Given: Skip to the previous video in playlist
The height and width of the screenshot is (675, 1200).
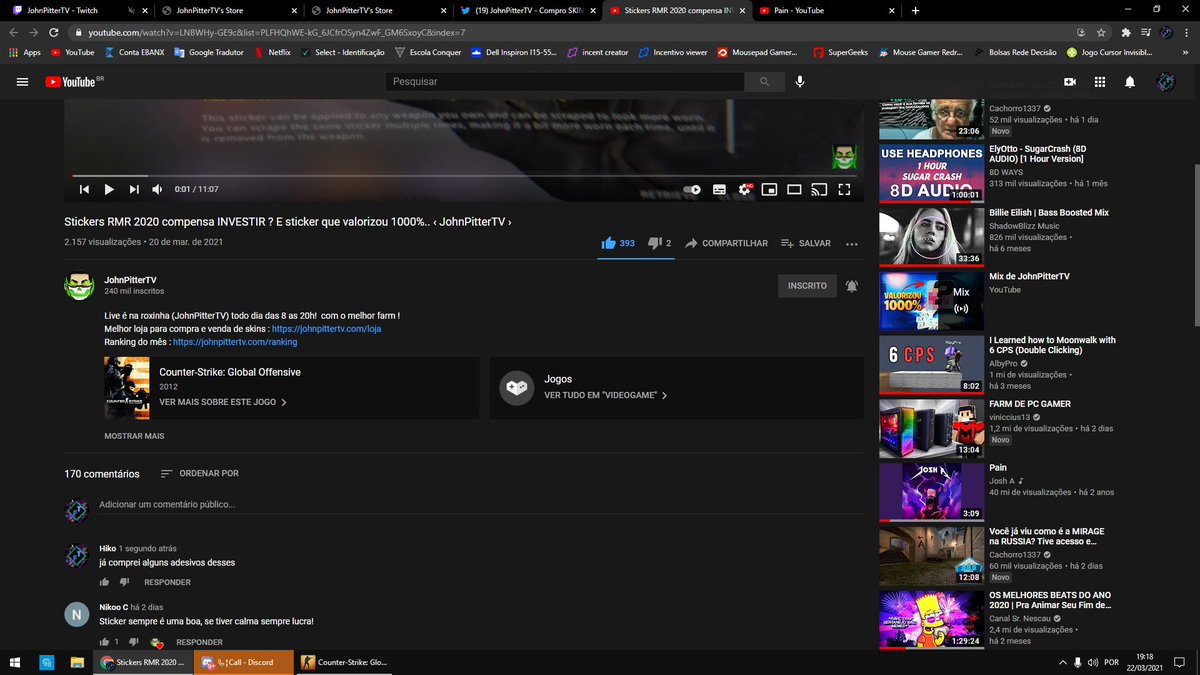Looking at the screenshot, I should point(84,189).
